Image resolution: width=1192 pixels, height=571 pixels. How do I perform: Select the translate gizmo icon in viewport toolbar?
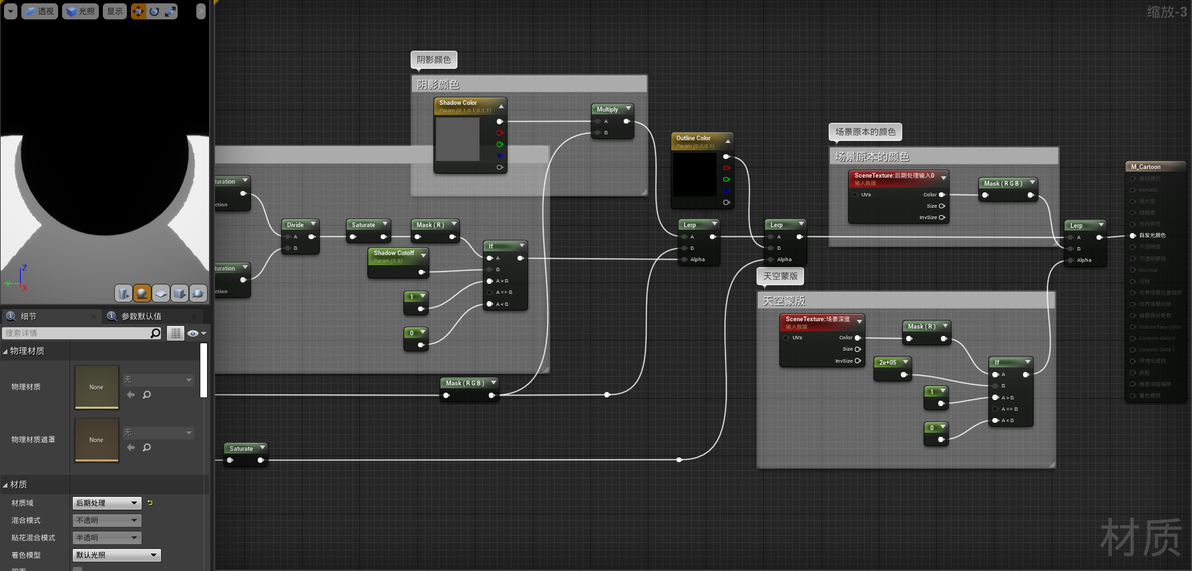pyautogui.click(x=138, y=11)
